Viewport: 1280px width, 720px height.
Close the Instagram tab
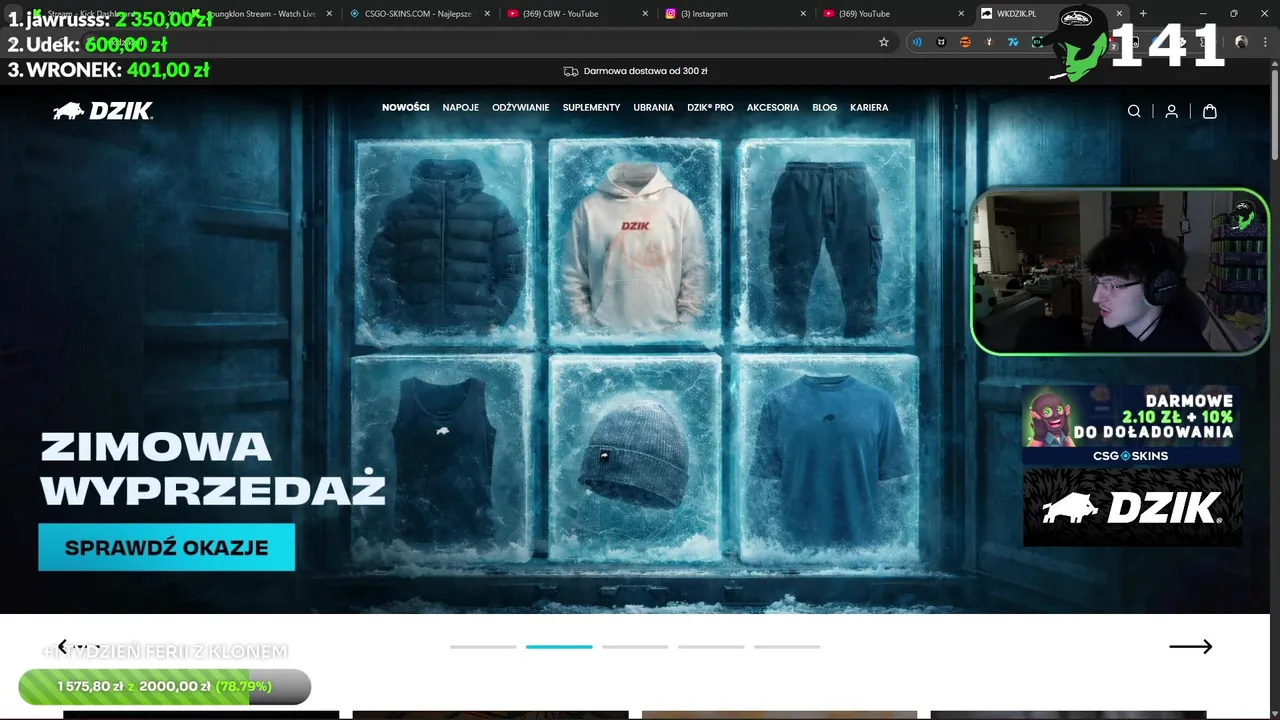click(803, 14)
